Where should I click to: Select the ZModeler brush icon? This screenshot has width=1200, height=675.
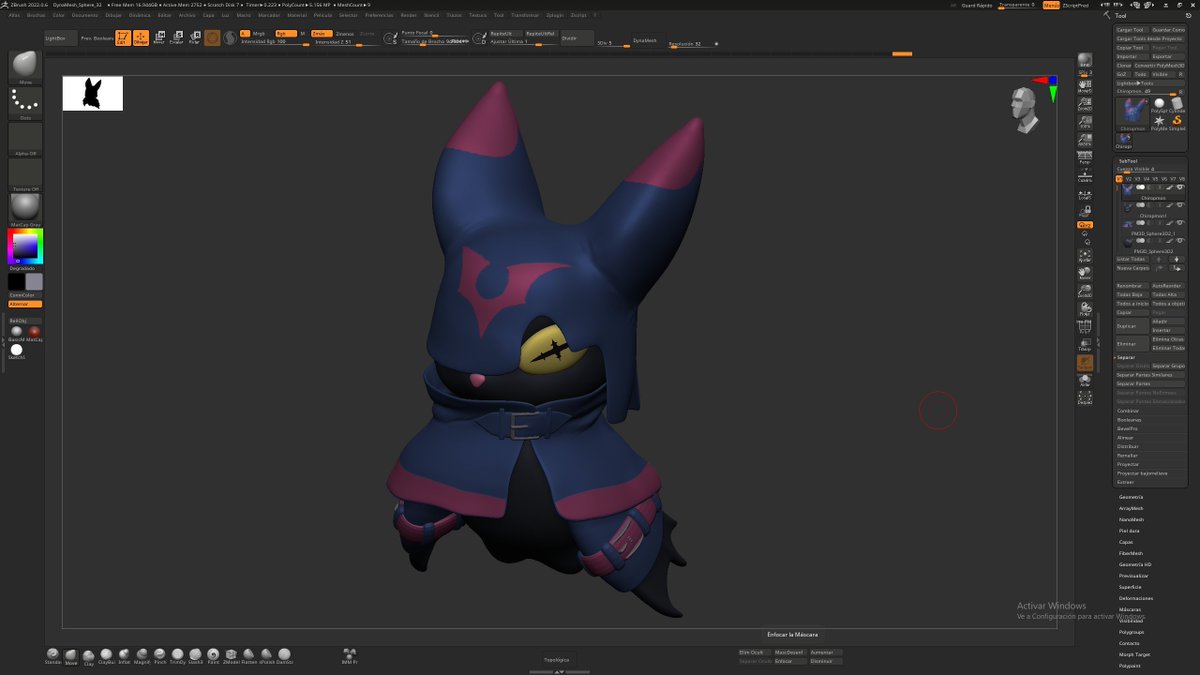pyautogui.click(x=231, y=655)
